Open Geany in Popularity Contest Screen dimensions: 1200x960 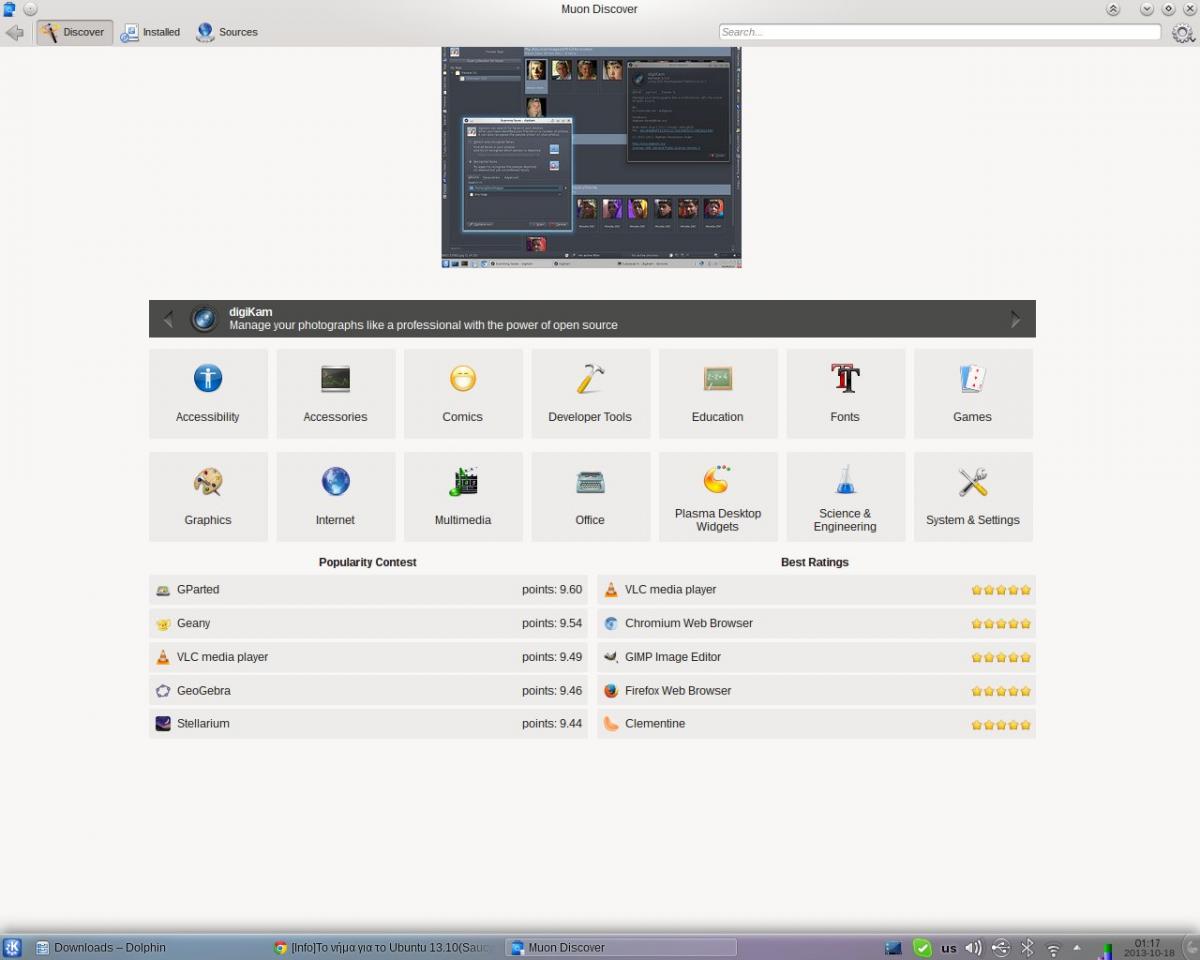point(368,623)
